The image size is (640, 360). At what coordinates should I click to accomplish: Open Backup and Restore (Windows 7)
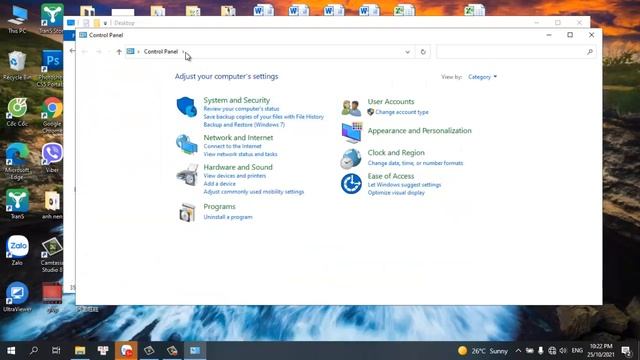(x=244, y=124)
